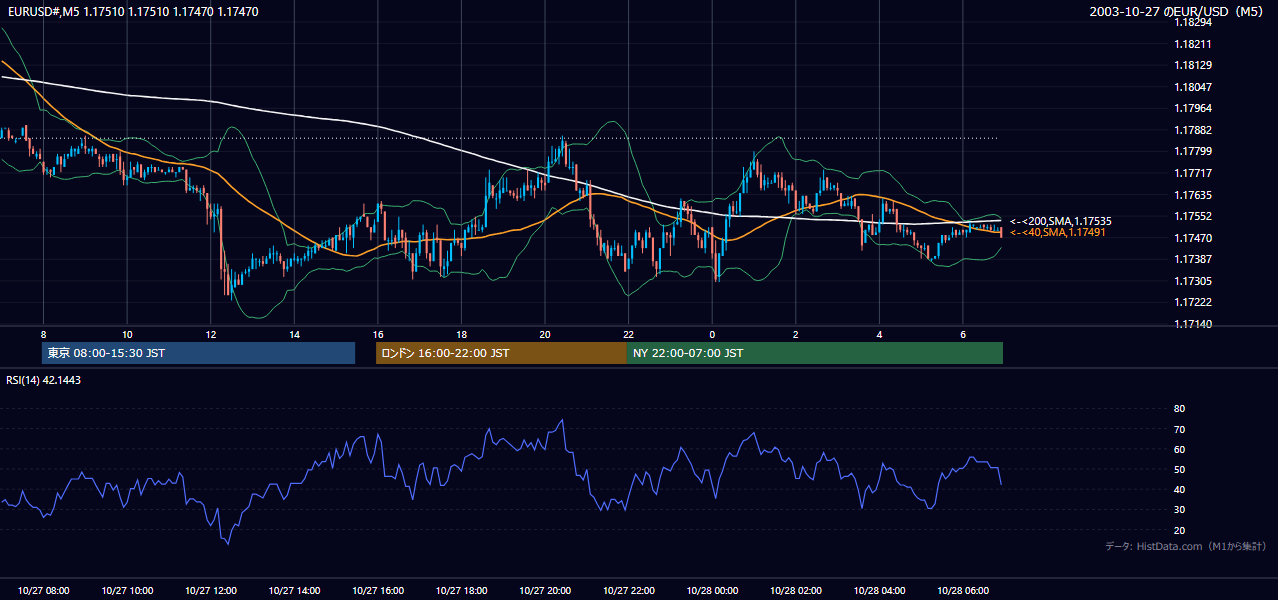1278x600 pixels.
Task: Click the bottom time label 10/27 14:00
Action: 294,591
